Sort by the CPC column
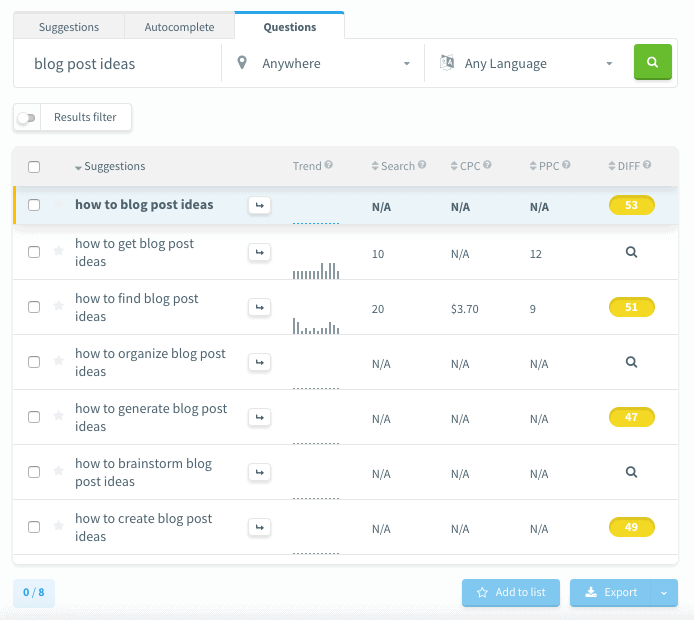This screenshot has width=694, height=620. tap(465, 166)
